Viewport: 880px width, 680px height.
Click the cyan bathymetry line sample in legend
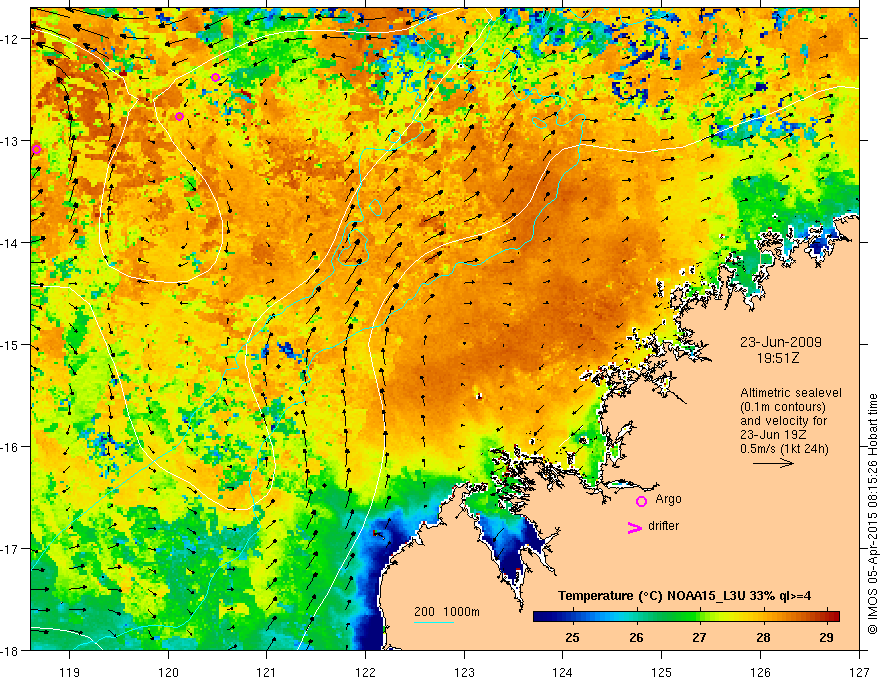434,622
